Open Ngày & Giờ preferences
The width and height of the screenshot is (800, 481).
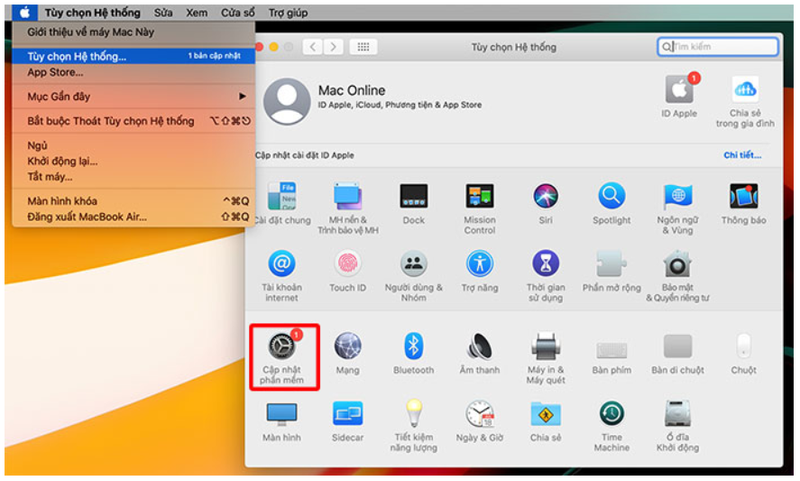(x=480, y=414)
